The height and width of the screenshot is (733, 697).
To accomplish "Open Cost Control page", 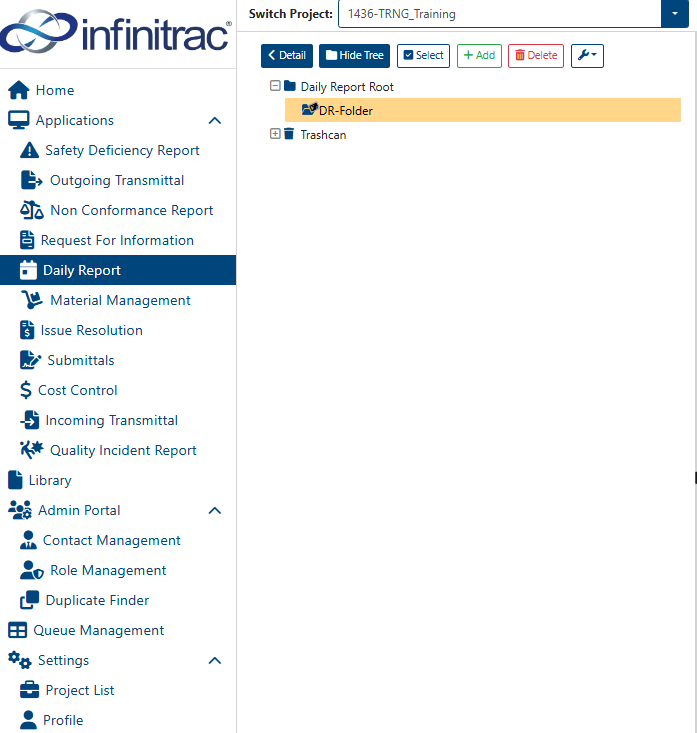I will [78, 390].
